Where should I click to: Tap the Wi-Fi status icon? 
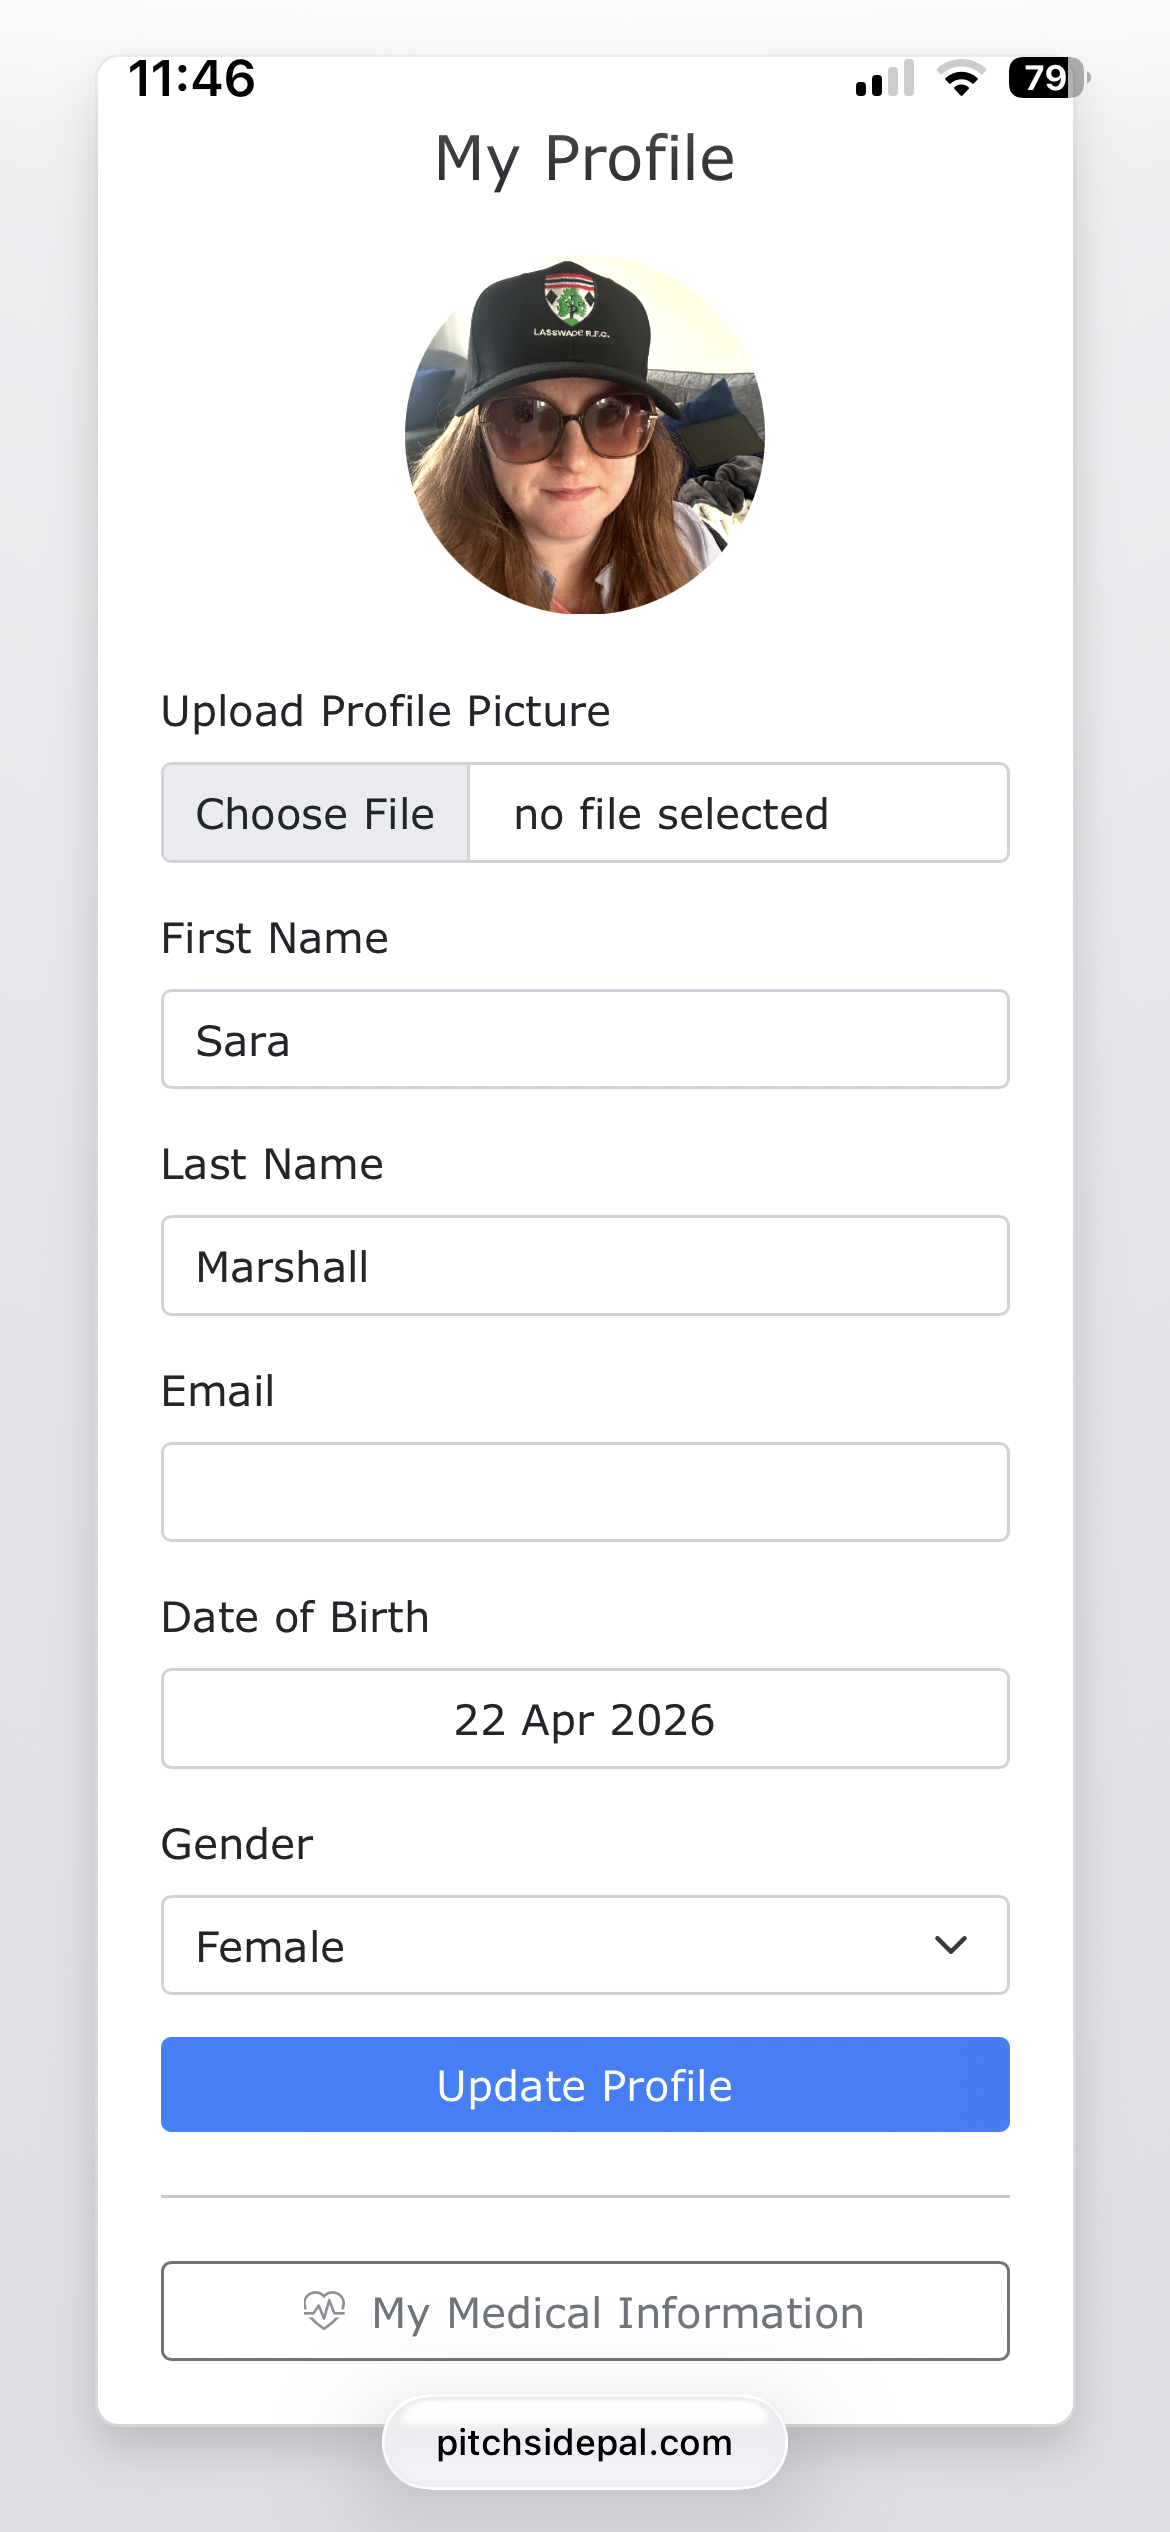click(x=961, y=78)
